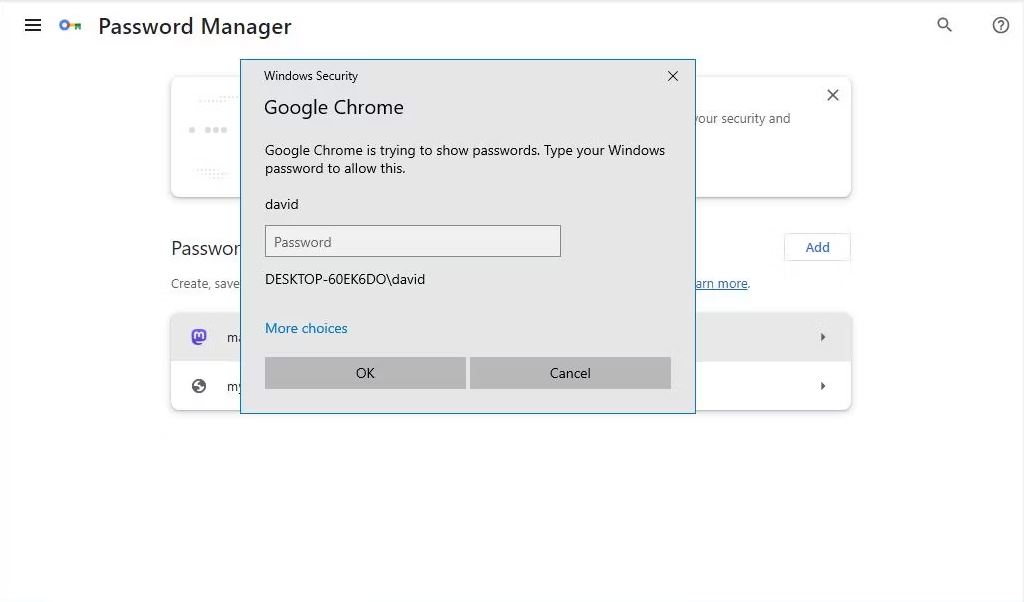The width and height of the screenshot is (1024, 602).
Task: Click the Password Manager title
Action: coord(195,27)
